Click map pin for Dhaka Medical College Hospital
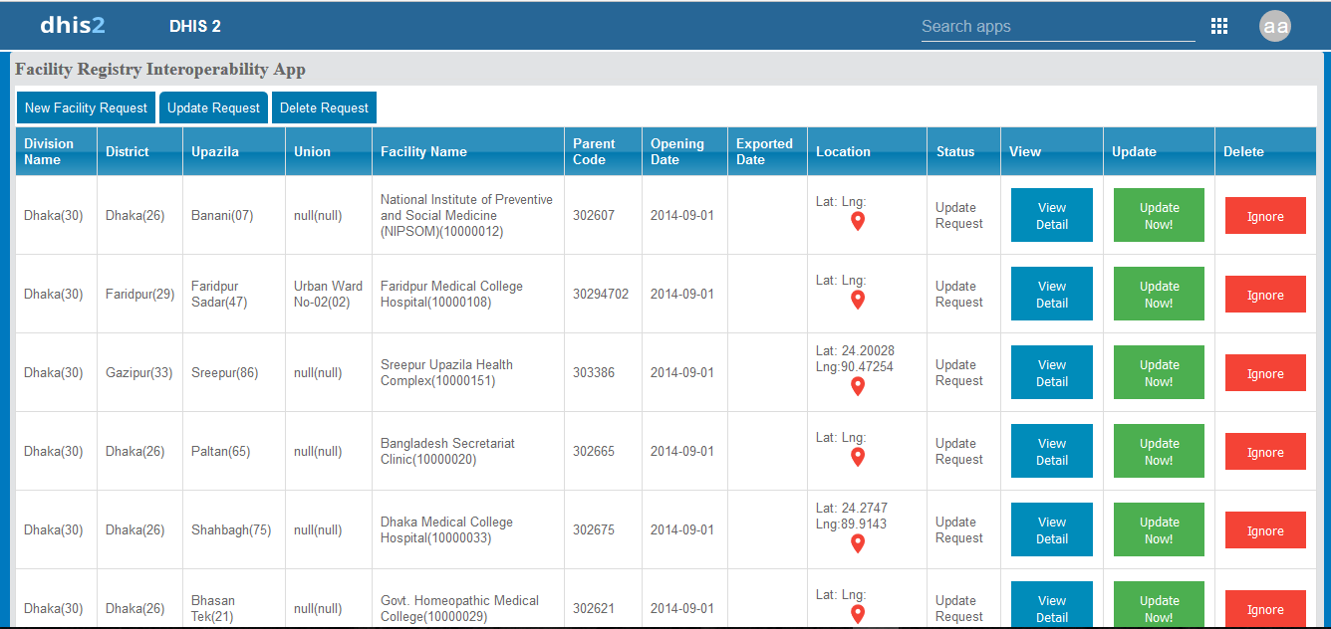The image size is (1331, 629). [857, 543]
